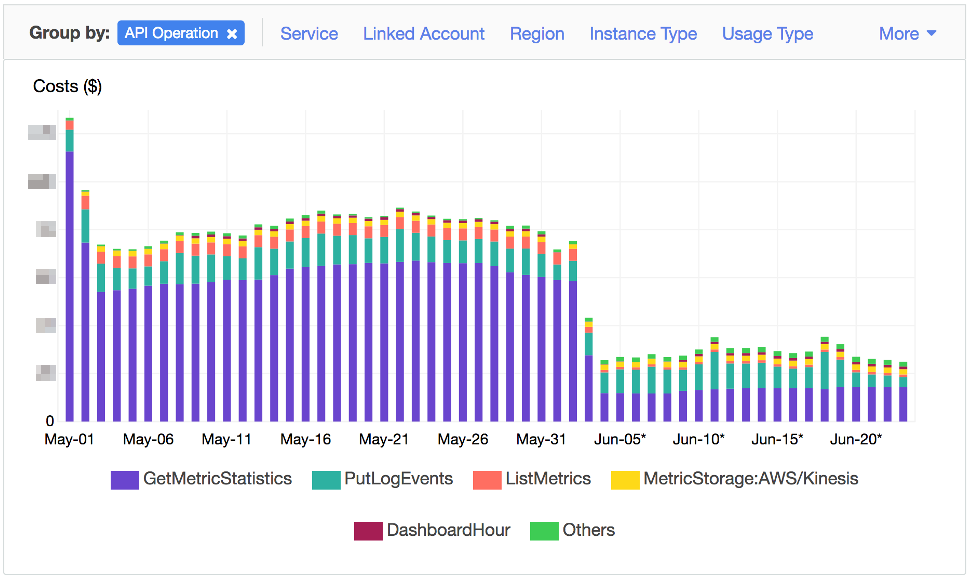
Task: Select the bar above the Jun-05* label
Action: [x=621, y=389]
